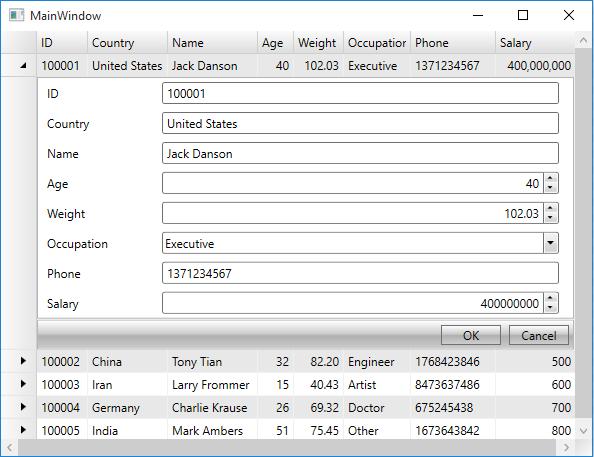
Task: Select the salary cell 400,000,000
Action: point(535,66)
